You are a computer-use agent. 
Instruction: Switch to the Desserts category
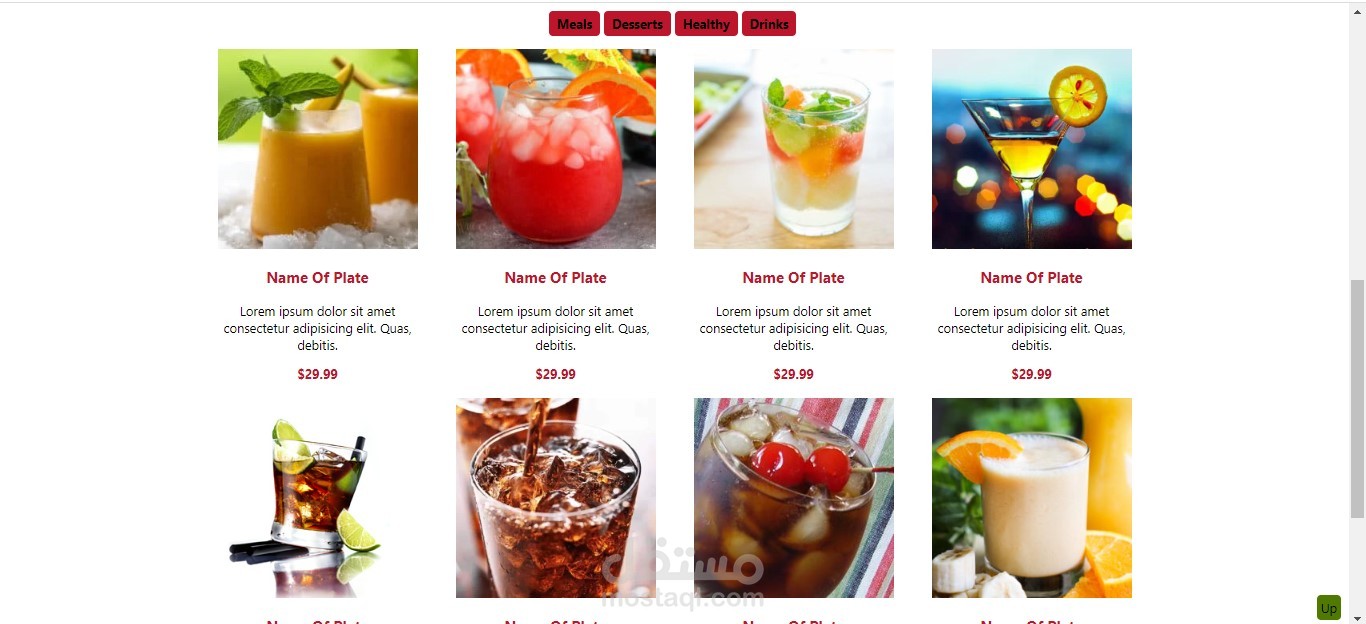pyautogui.click(x=637, y=24)
